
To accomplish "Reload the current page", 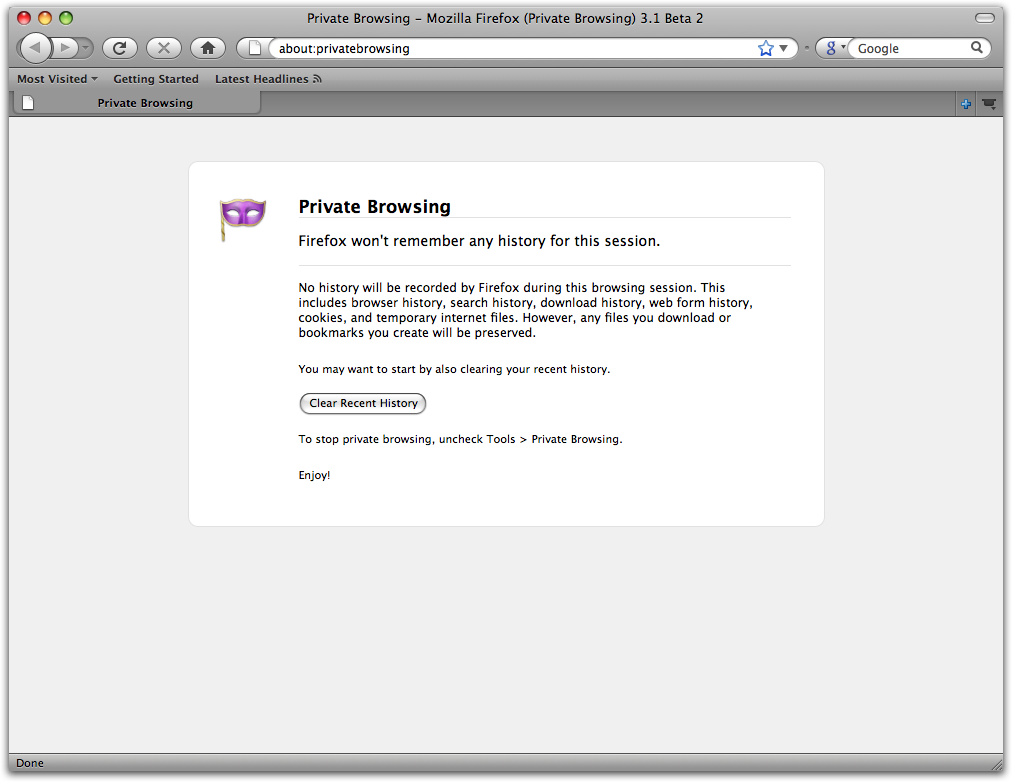I will coord(119,48).
